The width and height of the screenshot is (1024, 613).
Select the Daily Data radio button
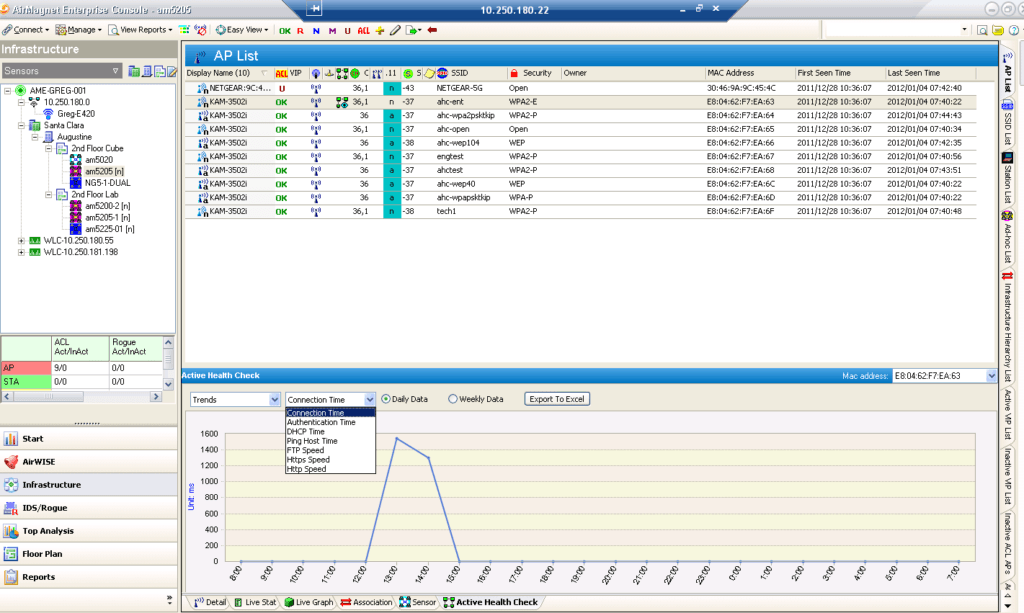click(386, 399)
